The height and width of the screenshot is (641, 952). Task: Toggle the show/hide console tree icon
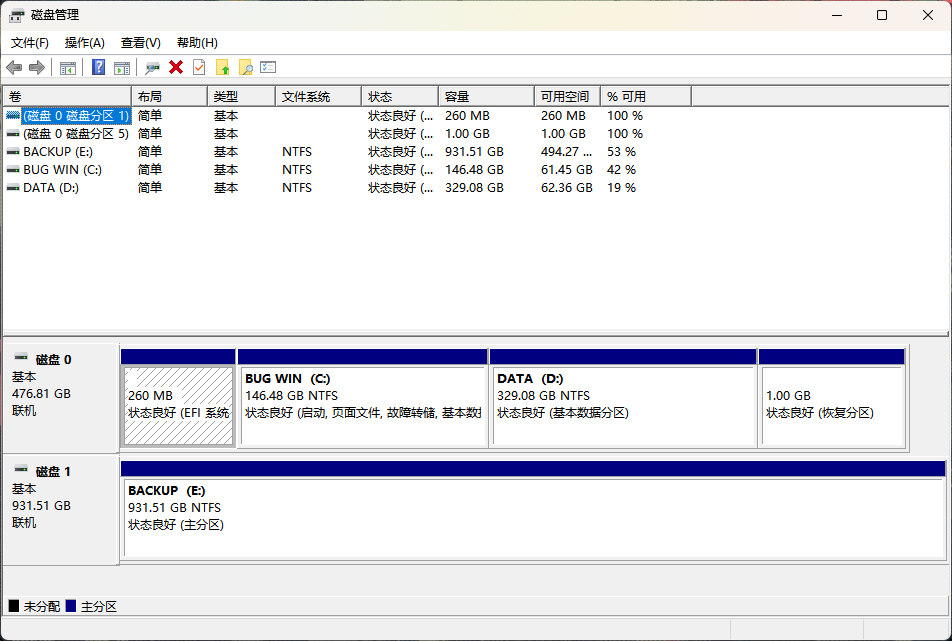(68, 67)
